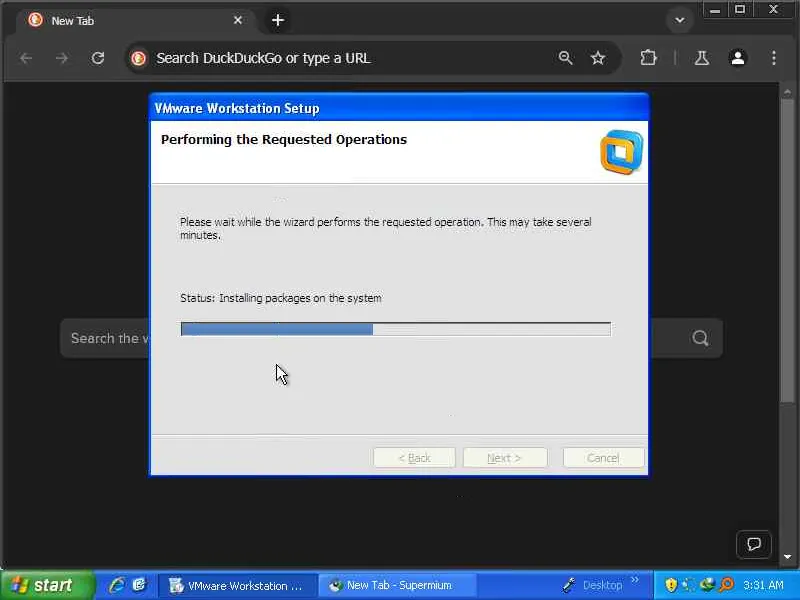The width and height of the screenshot is (800, 600).
Task: Open the experiments flask icon
Action: coord(702,58)
